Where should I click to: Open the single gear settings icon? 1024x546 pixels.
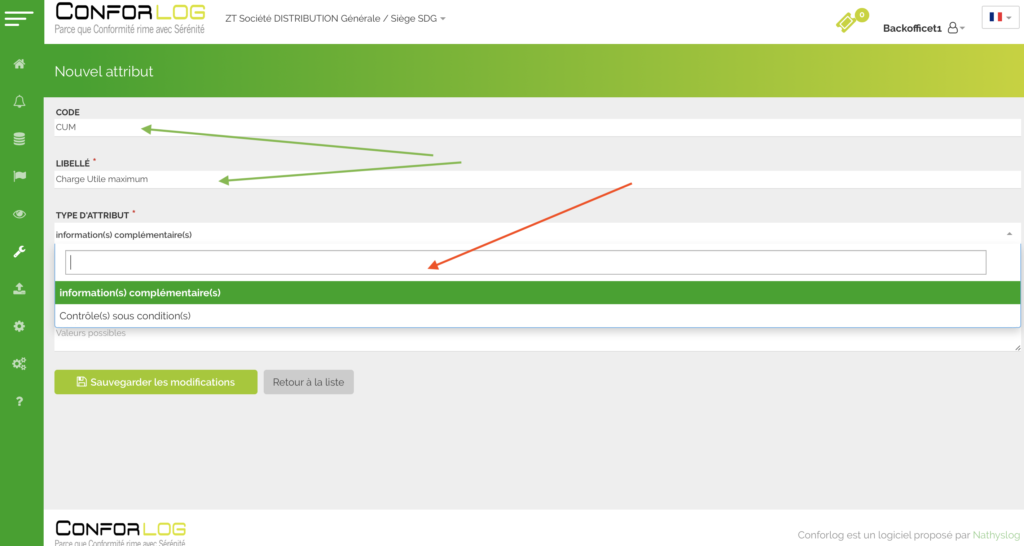click(x=19, y=326)
